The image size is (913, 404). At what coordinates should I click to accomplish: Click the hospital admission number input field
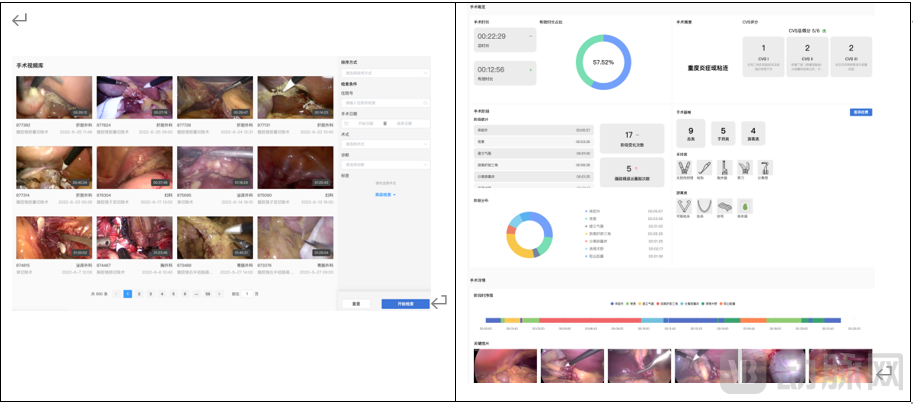(384, 102)
